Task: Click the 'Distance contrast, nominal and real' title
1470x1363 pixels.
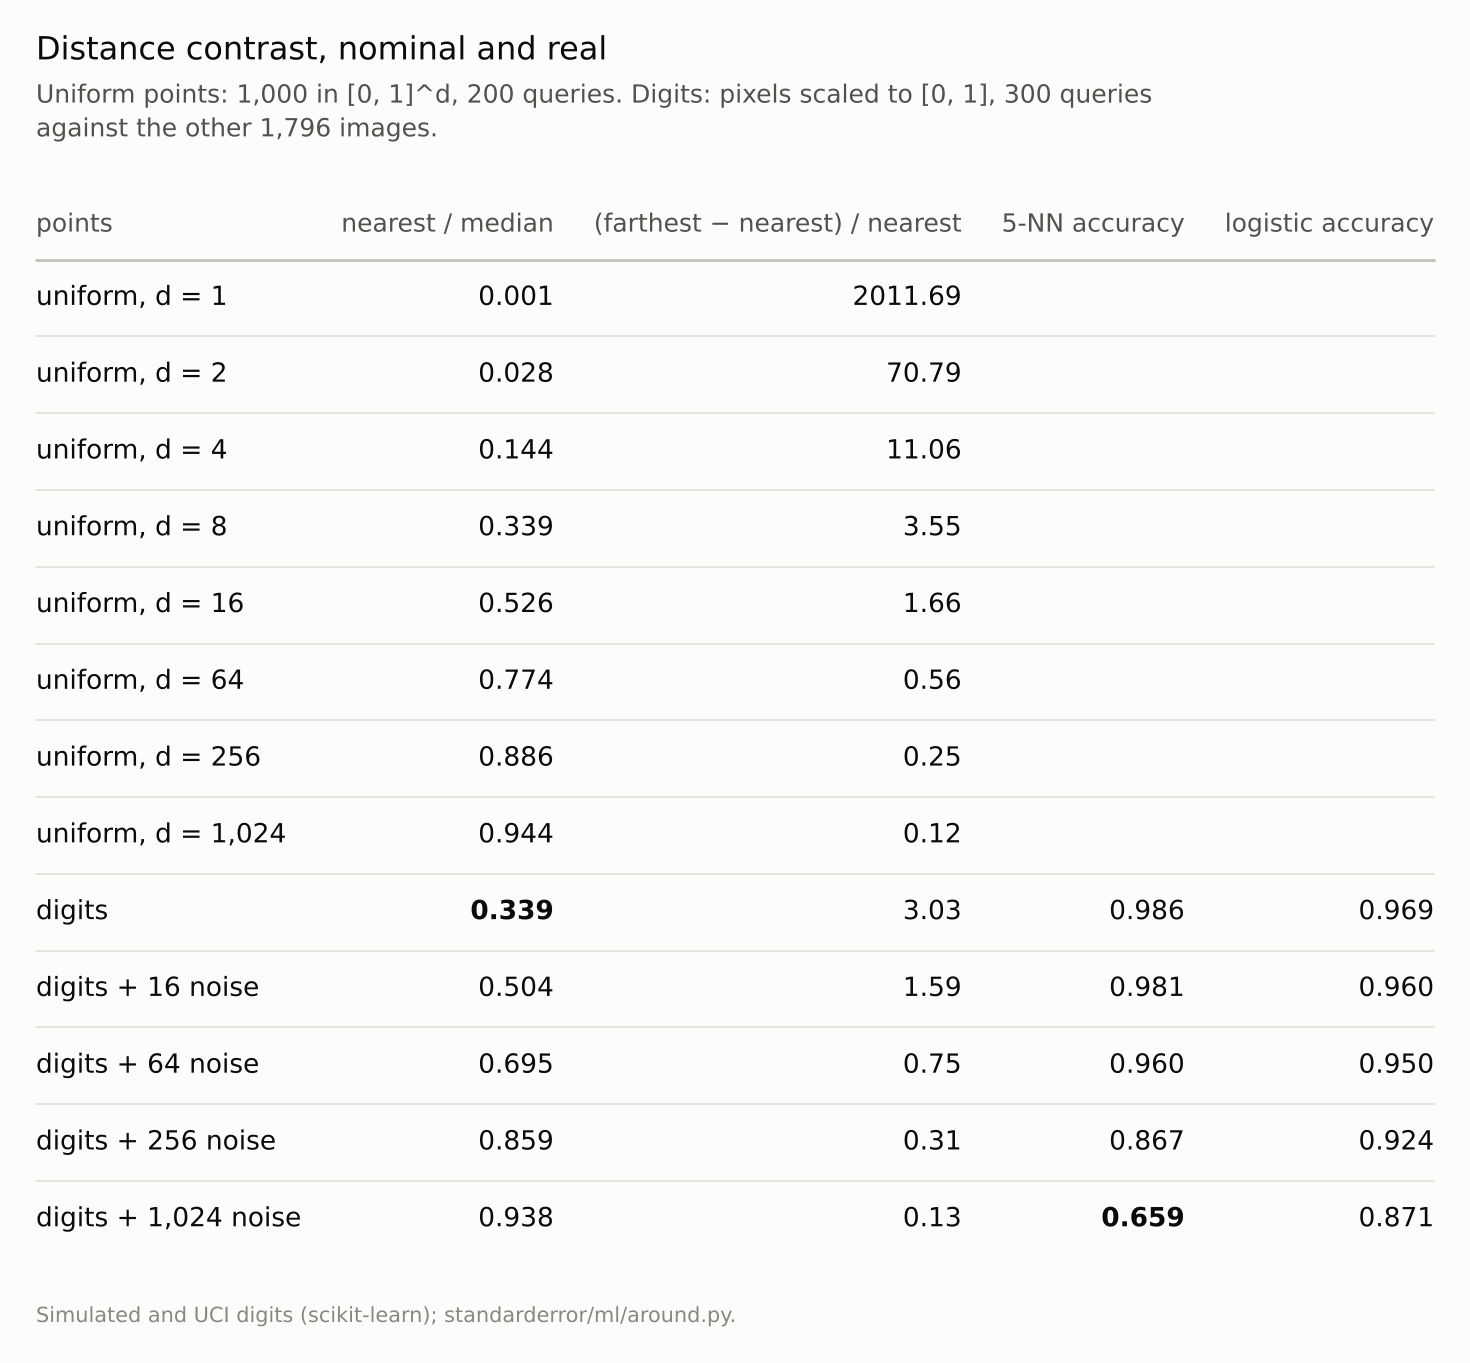Action: pos(321,49)
